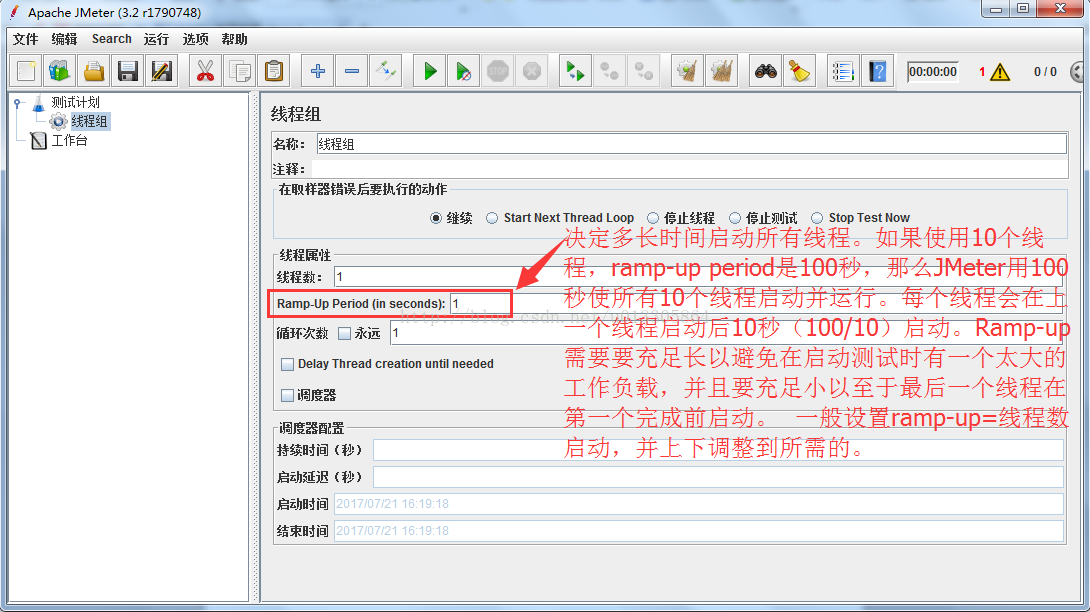Save the test plan with floppy icon
The width and height of the screenshot is (1090, 612).
128,71
